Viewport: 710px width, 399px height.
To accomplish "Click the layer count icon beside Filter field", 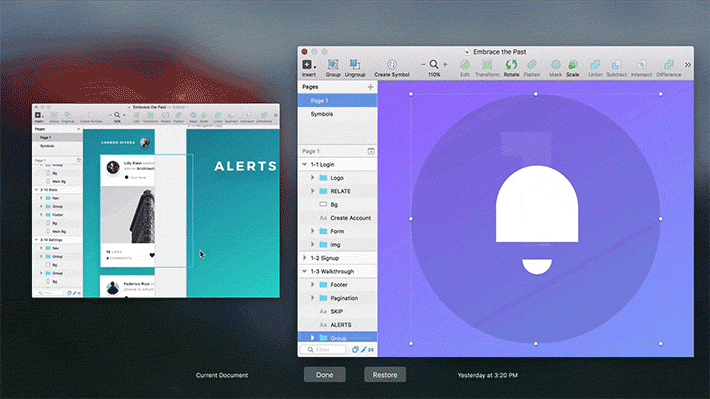I will (x=355, y=350).
